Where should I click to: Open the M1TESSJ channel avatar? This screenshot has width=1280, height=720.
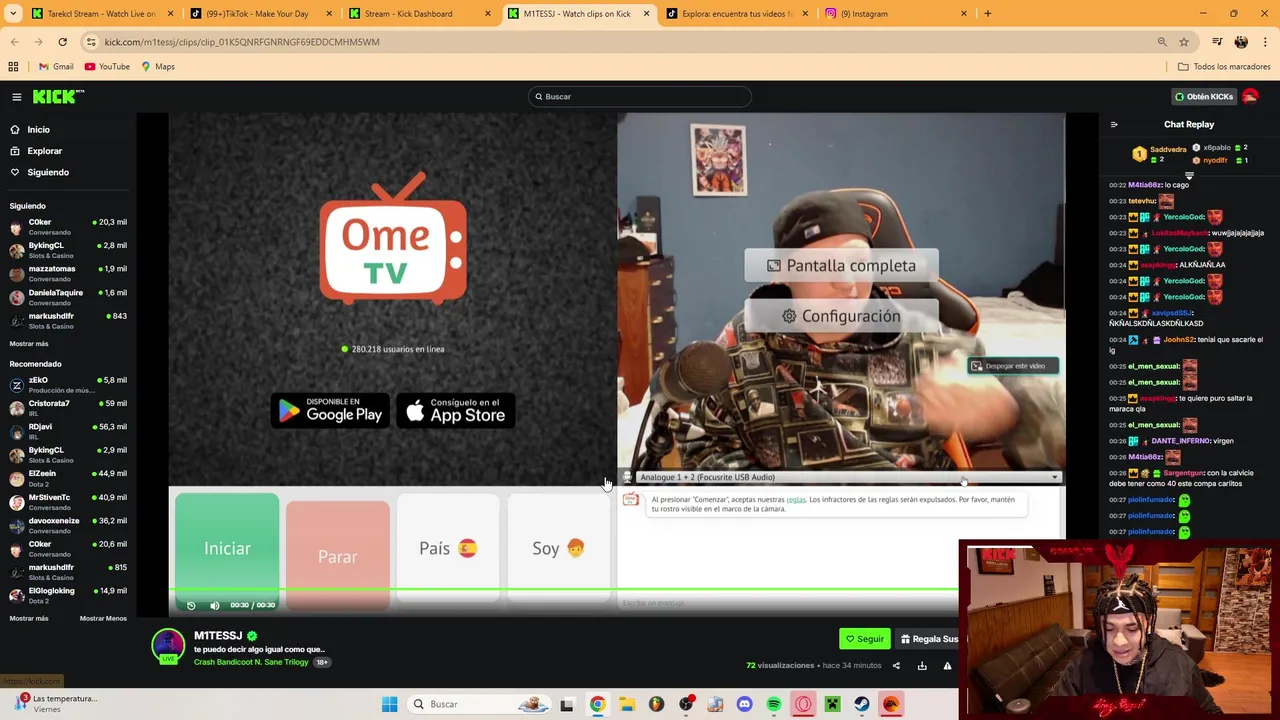click(168, 645)
